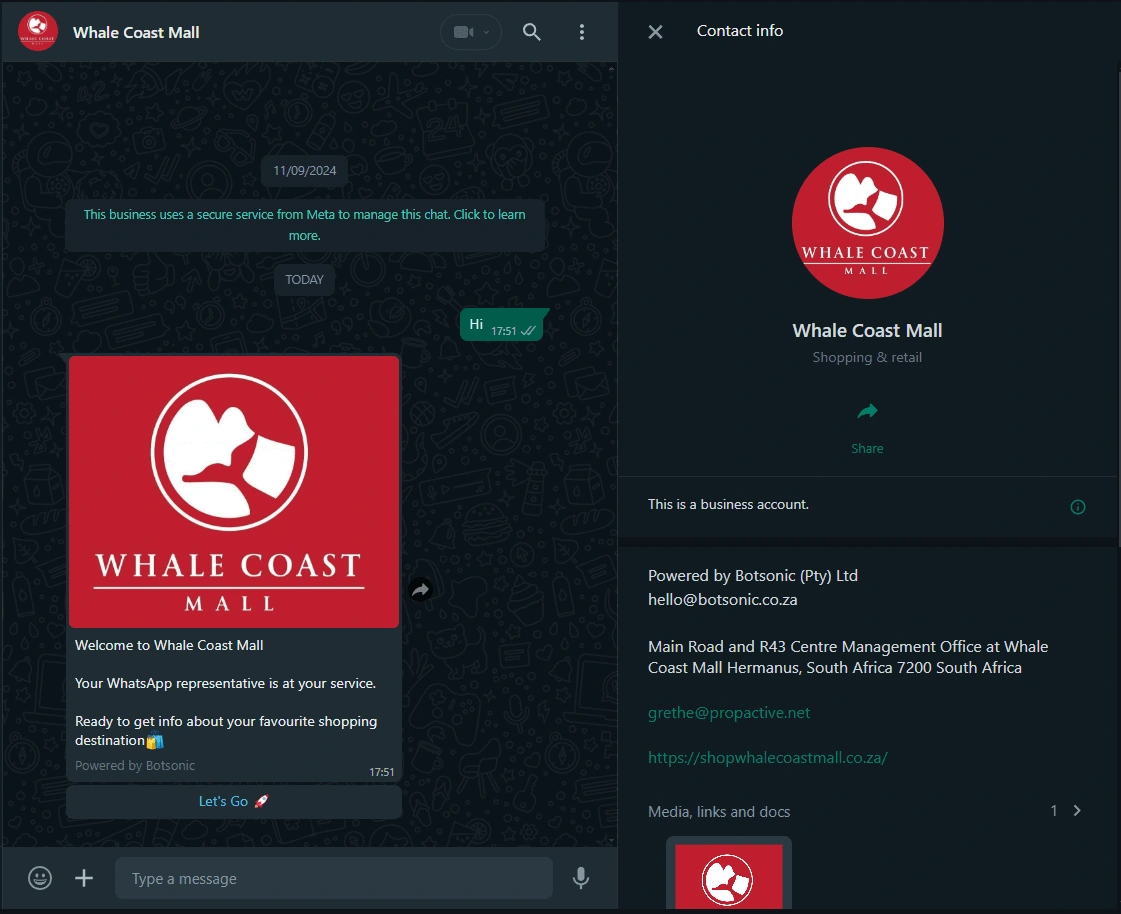Forward the welcome image message
The height and width of the screenshot is (914, 1121).
pos(420,589)
